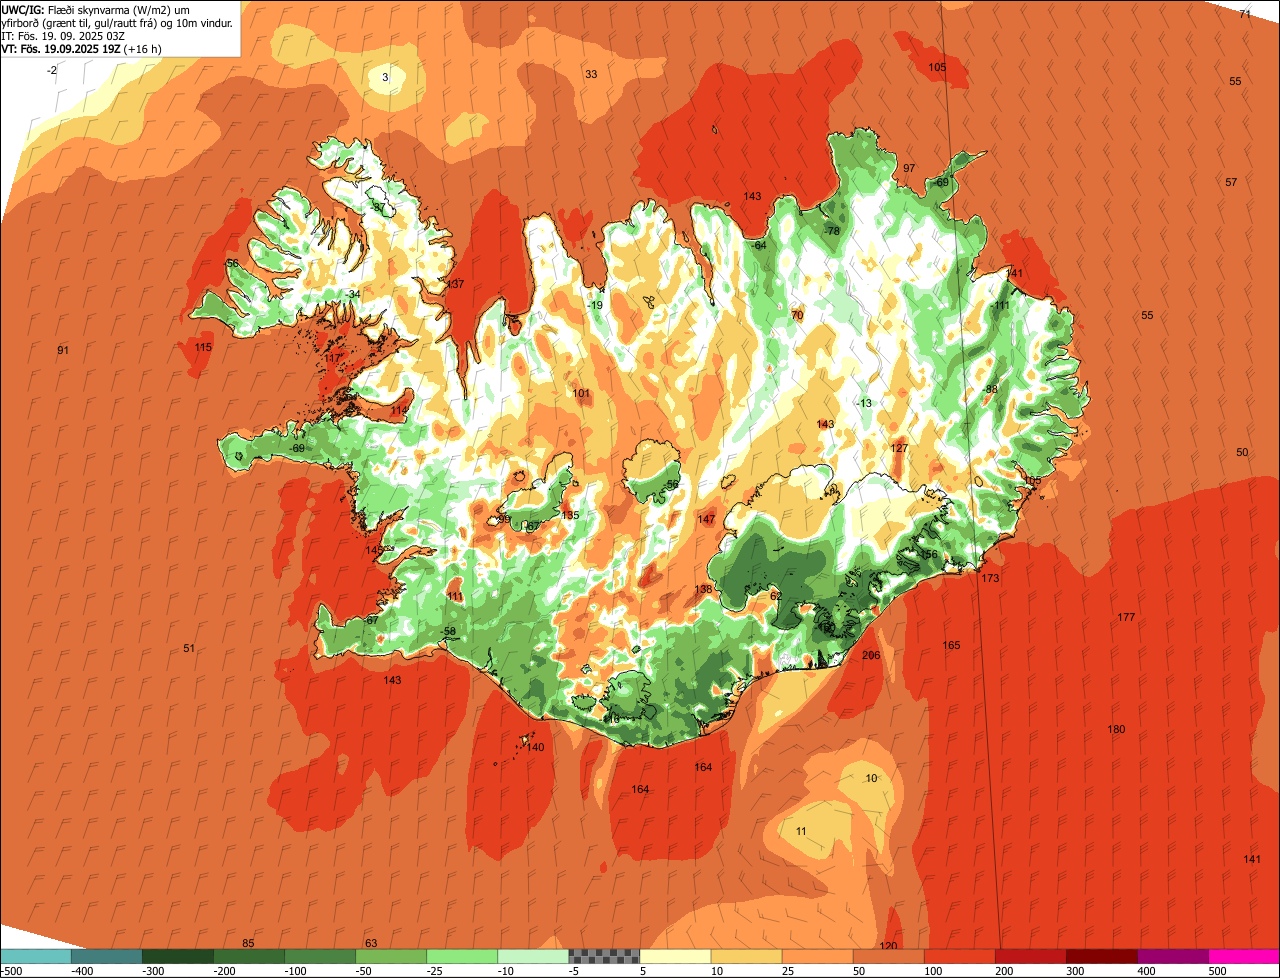Screen dimensions: 1280x978
Task: Click the flux value 115 west of Breiðafjörður
Action: (203, 347)
